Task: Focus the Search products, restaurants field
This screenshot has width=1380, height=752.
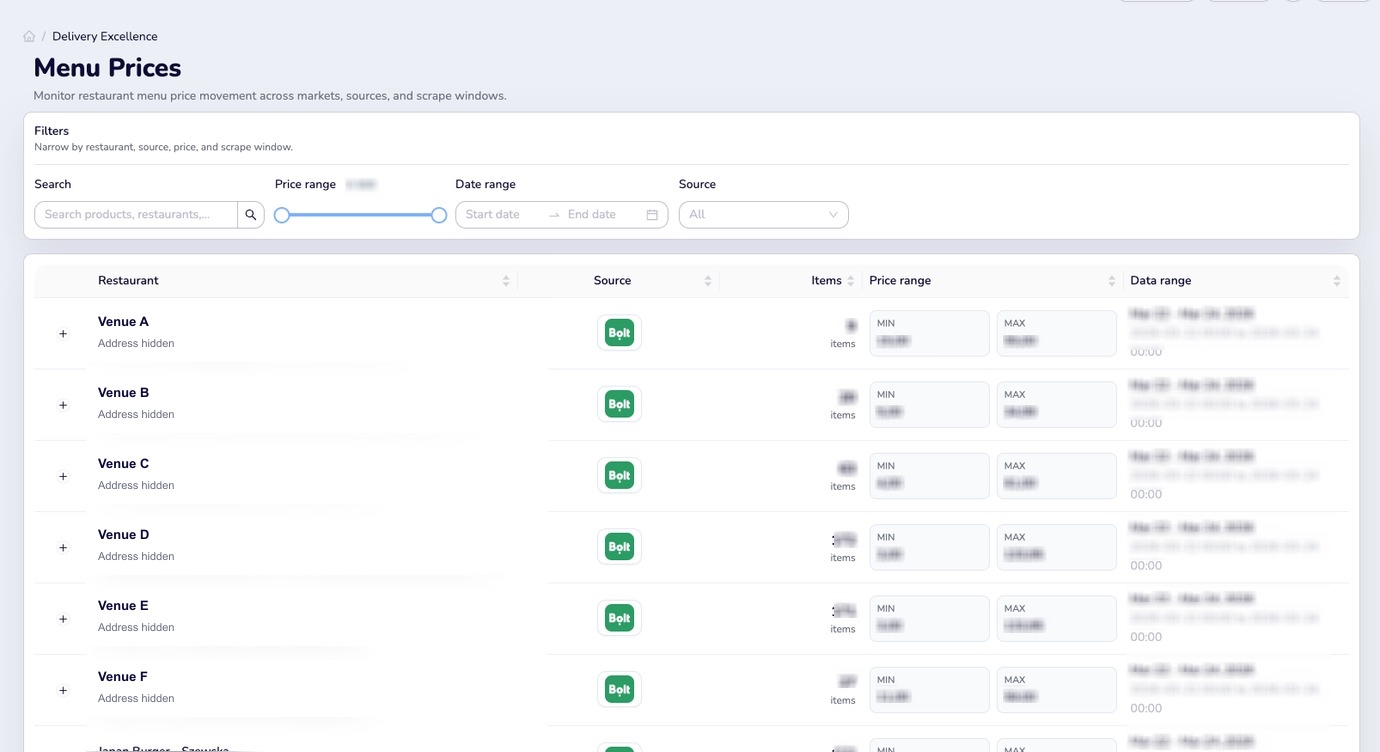Action: pos(136,215)
